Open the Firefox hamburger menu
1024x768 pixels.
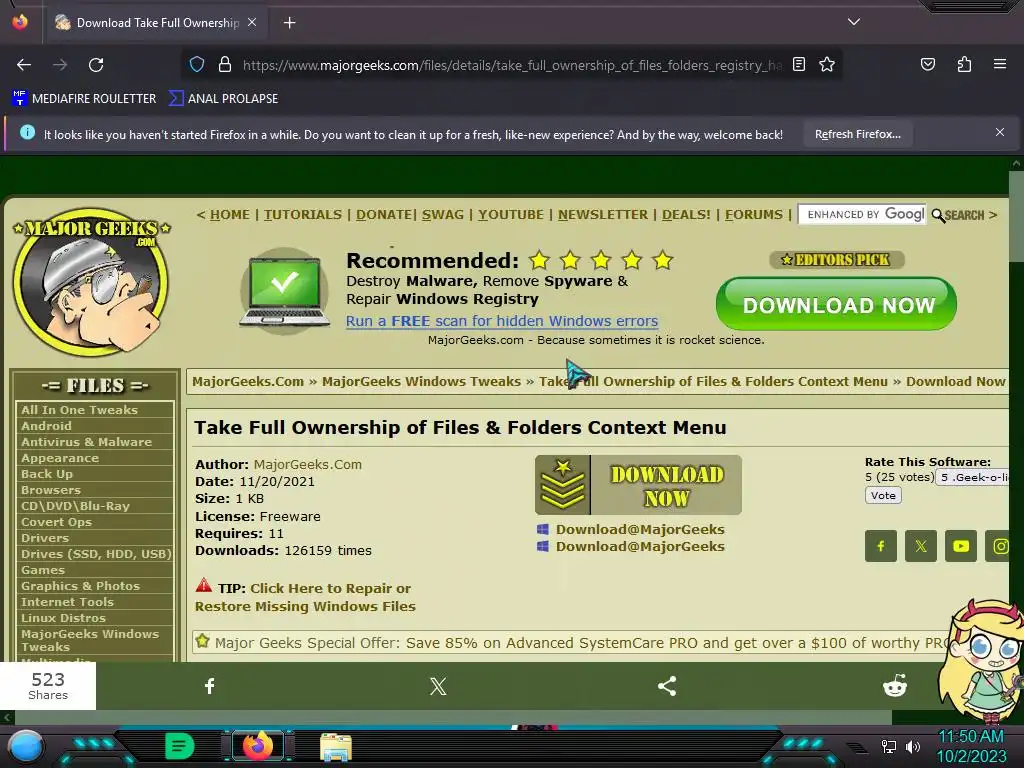click(999, 64)
